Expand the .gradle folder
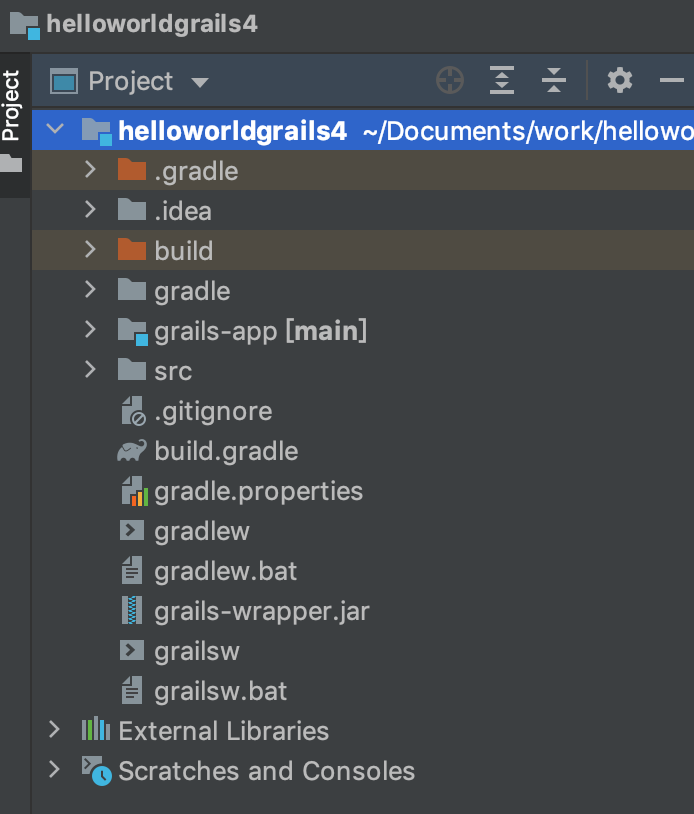Screen dimensions: 694x814 [x=90, y=169]
